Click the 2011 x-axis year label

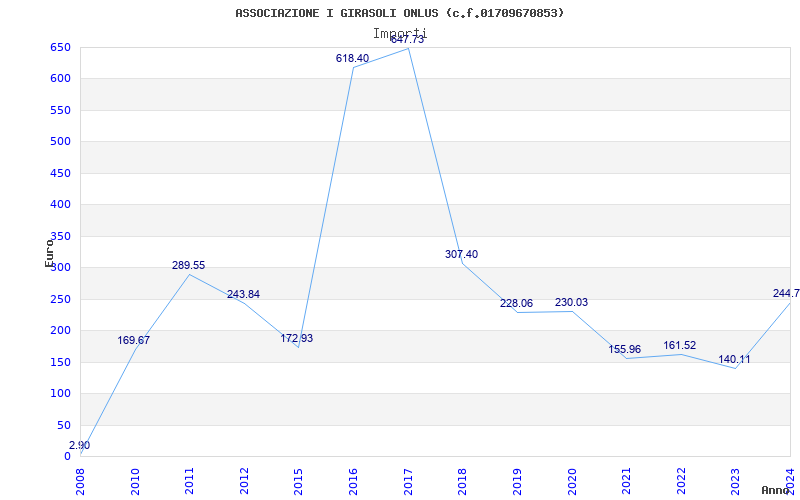coord(190,481)
